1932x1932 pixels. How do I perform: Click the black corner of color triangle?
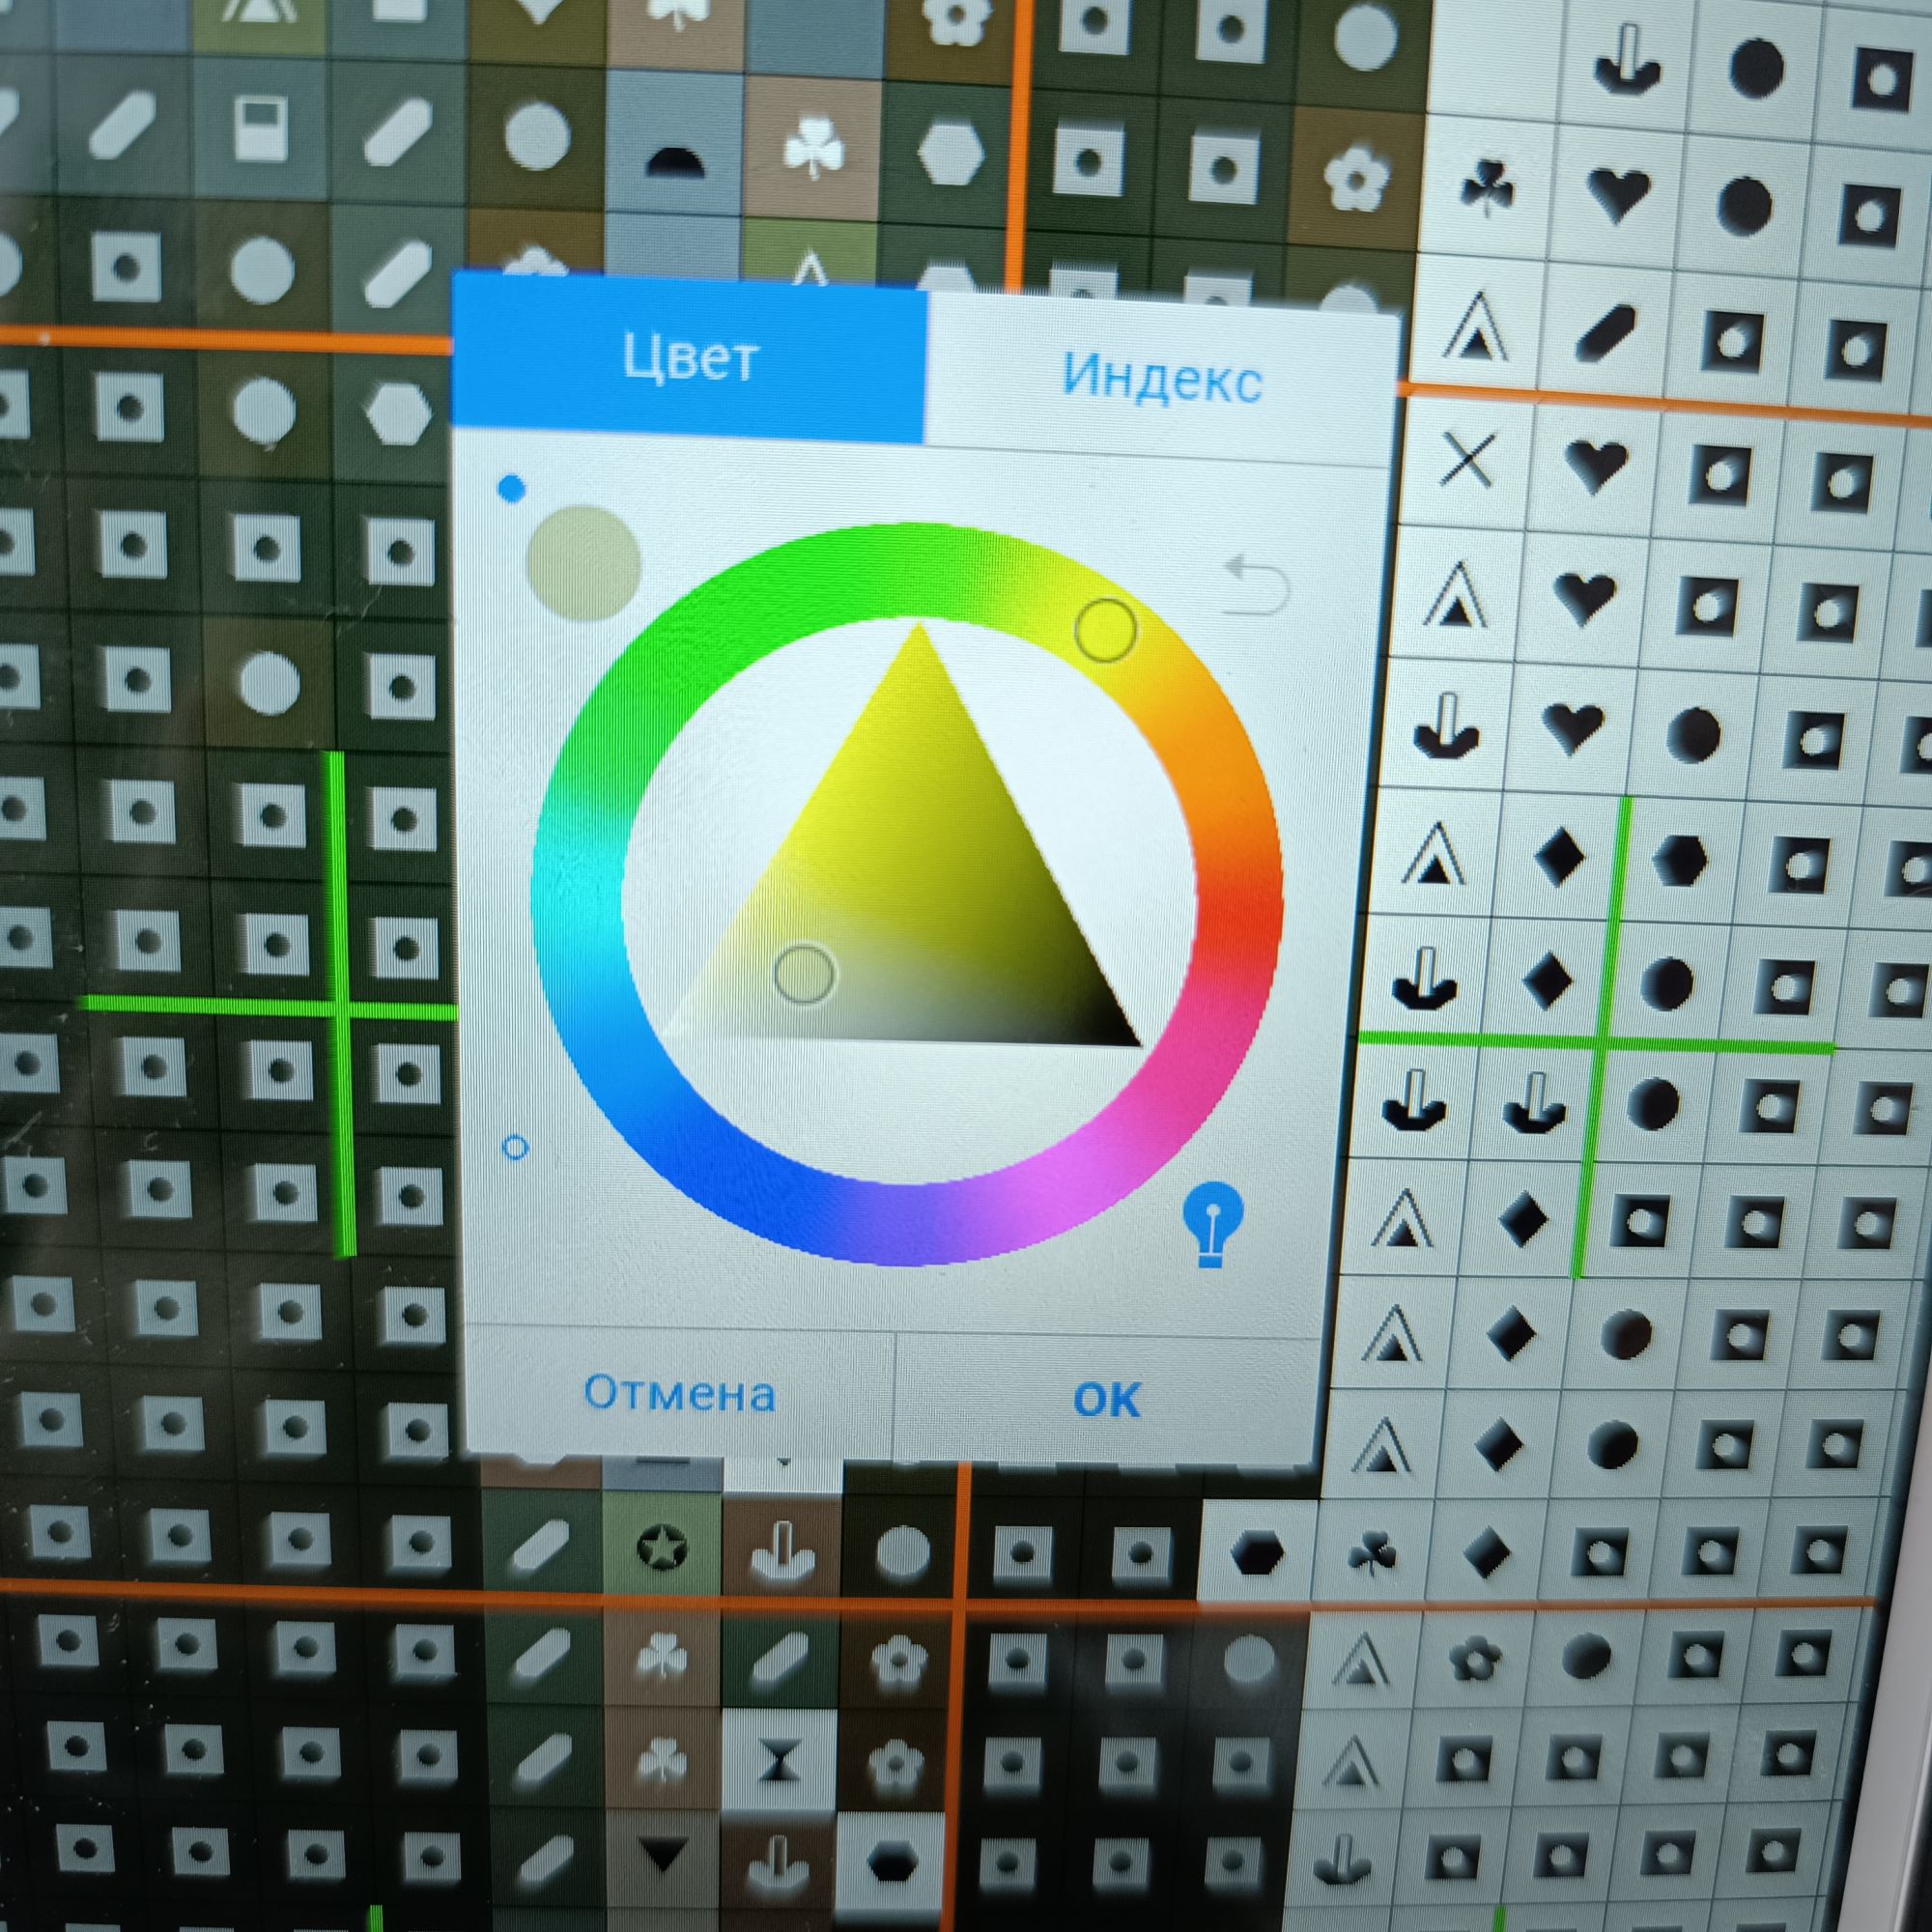(x=1128, y=1038)
